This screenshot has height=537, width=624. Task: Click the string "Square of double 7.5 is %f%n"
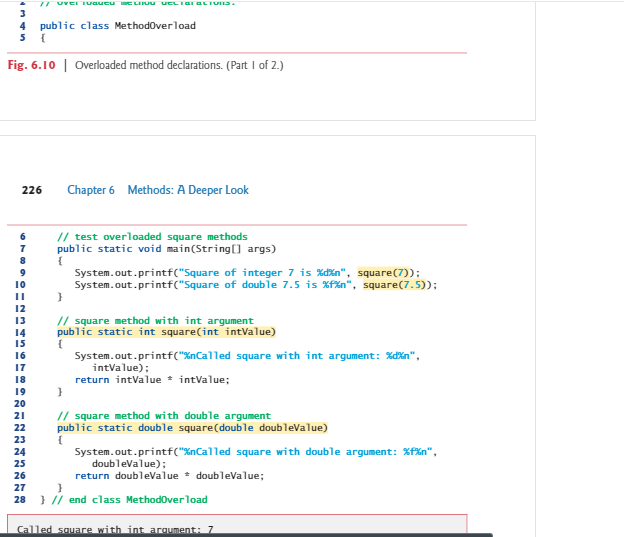tap(265, 285)
